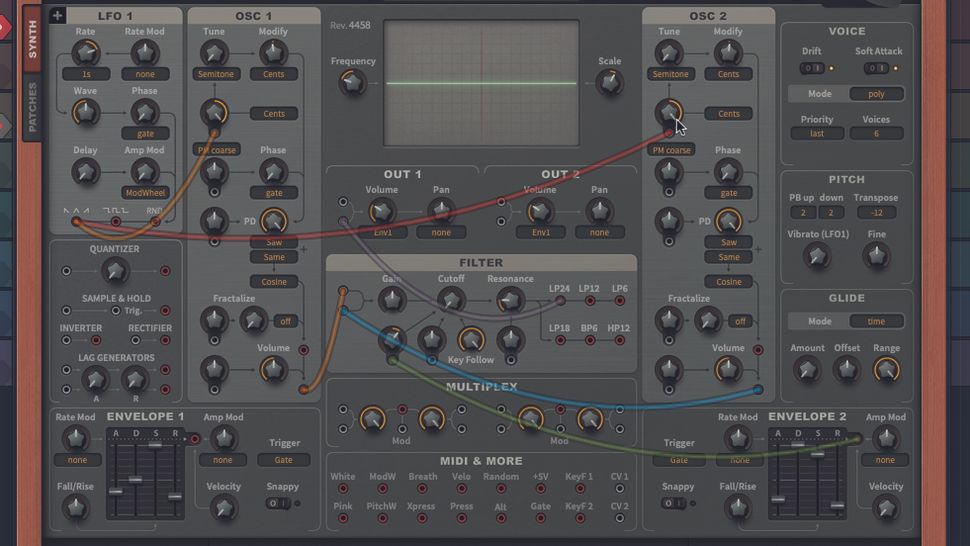Screen dimensions: 970x546
Task: Click the Envelope 1 Trigger Gate button
Action: click(283, 460)
